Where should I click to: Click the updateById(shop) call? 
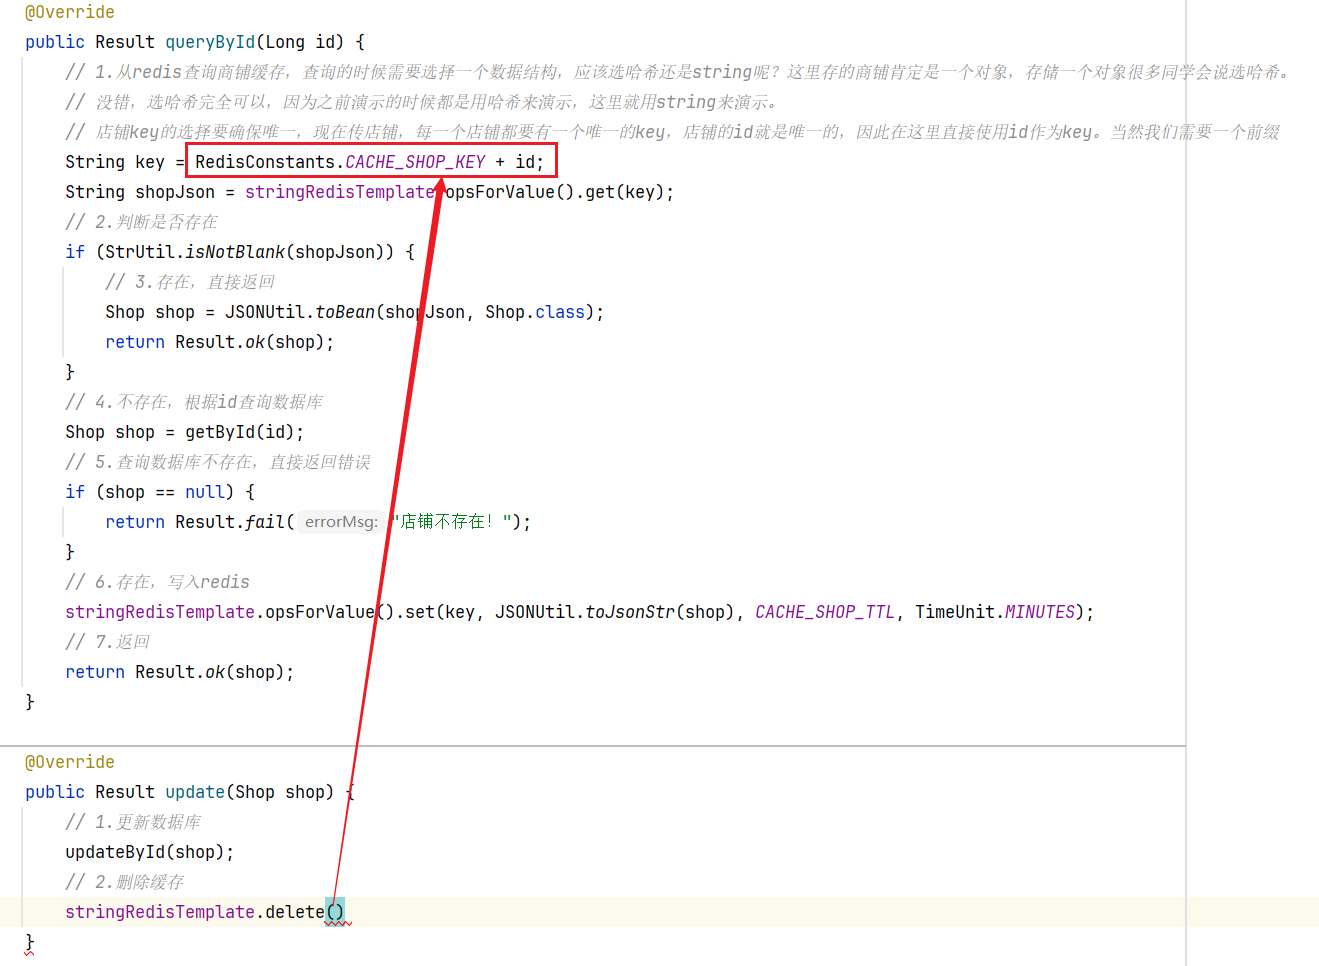(145, 852)
